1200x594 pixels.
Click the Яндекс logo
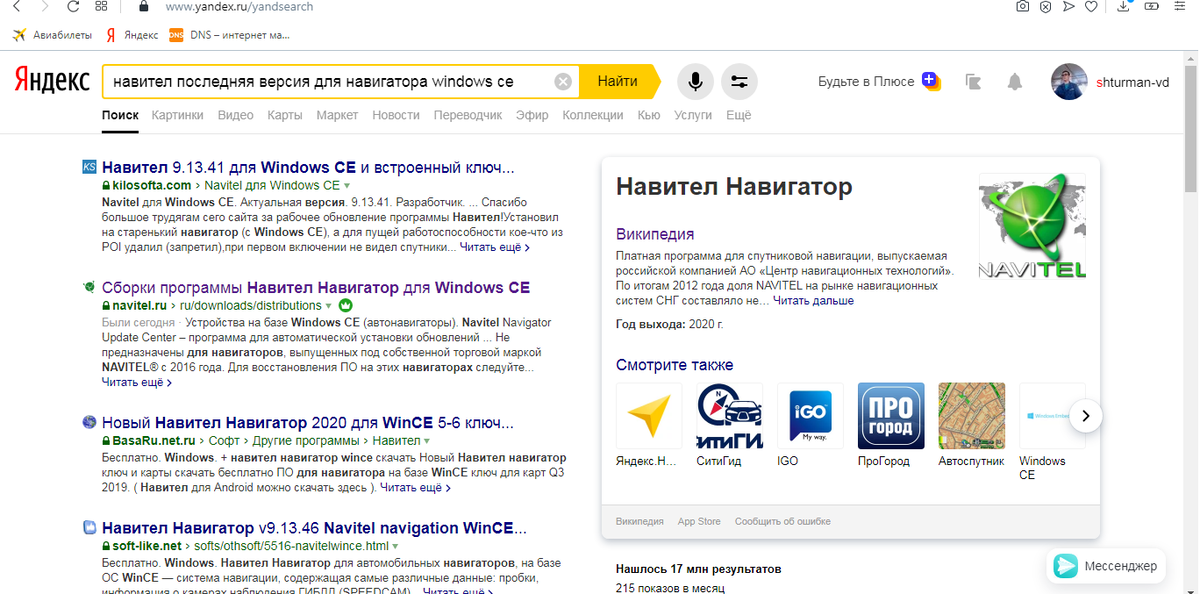click(52, 81)
